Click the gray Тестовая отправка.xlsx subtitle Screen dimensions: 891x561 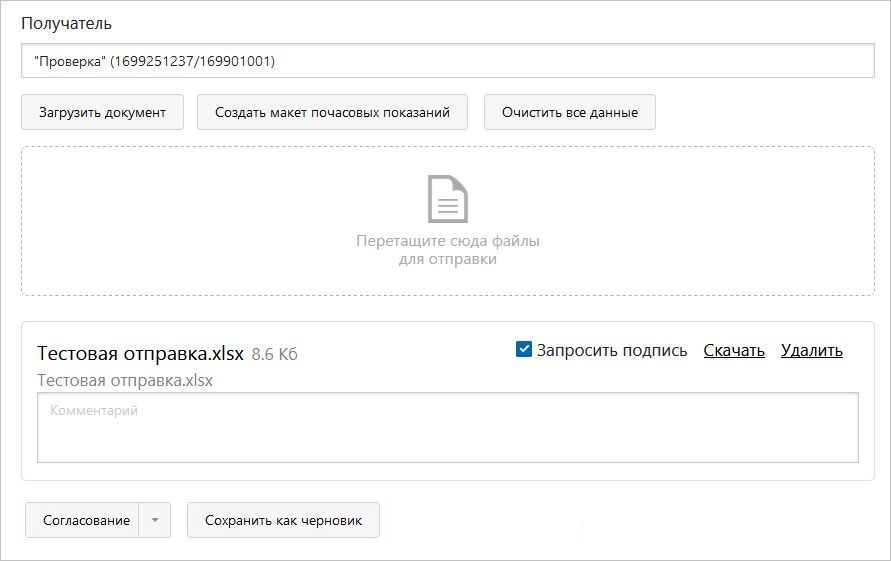tap(125, 380)
